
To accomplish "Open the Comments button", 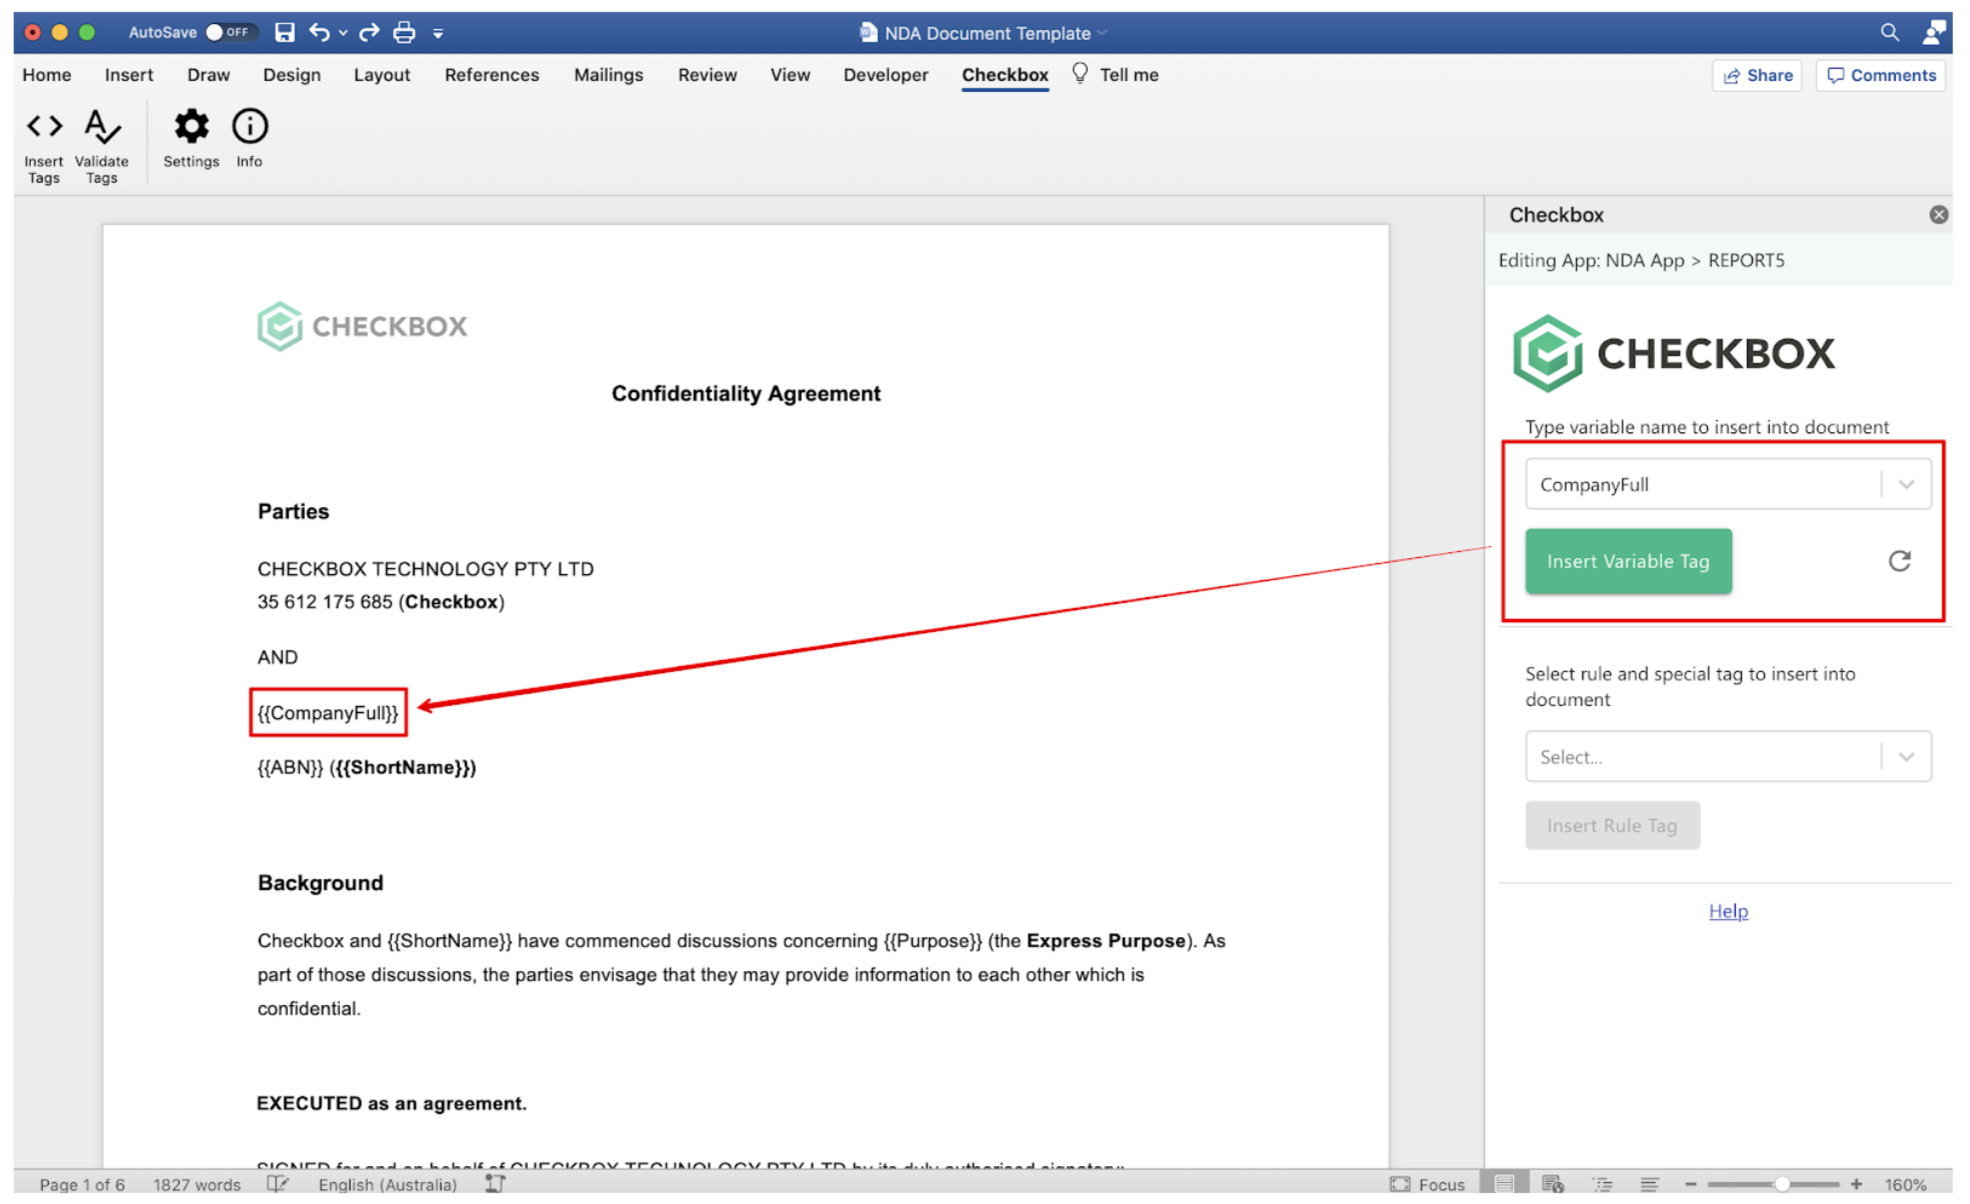I will tap(1880, 75).
